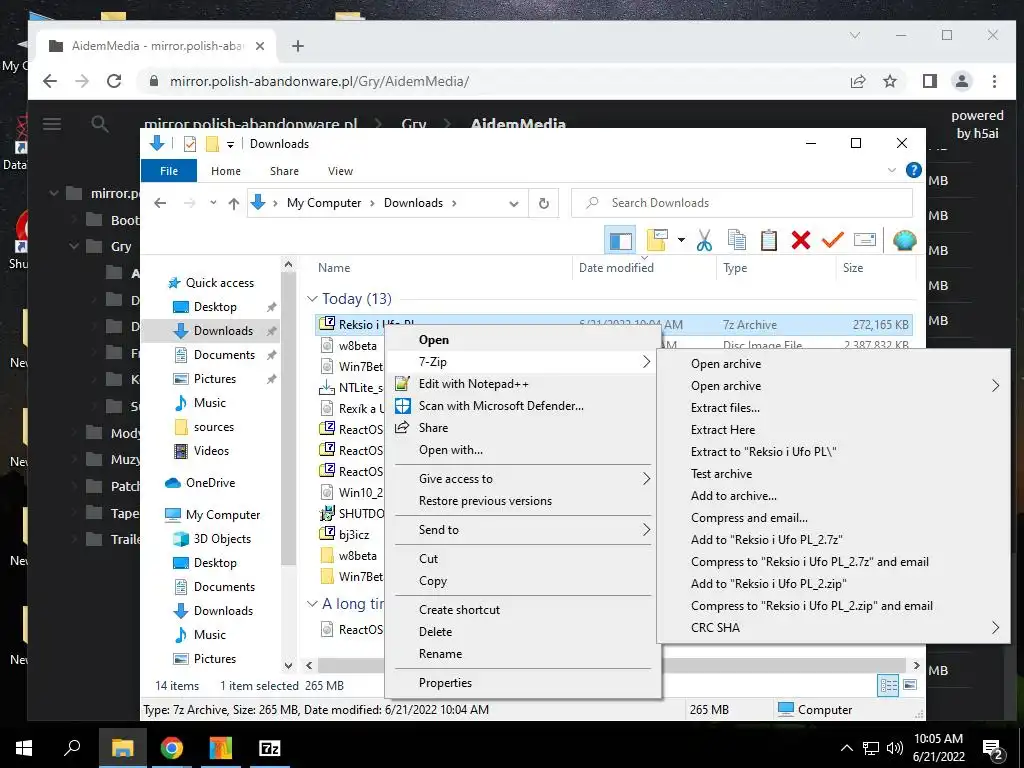Click the Copy toolbar icon in Explorer
This screenshot has height=768, width=1024.
[x=737, y=240]
